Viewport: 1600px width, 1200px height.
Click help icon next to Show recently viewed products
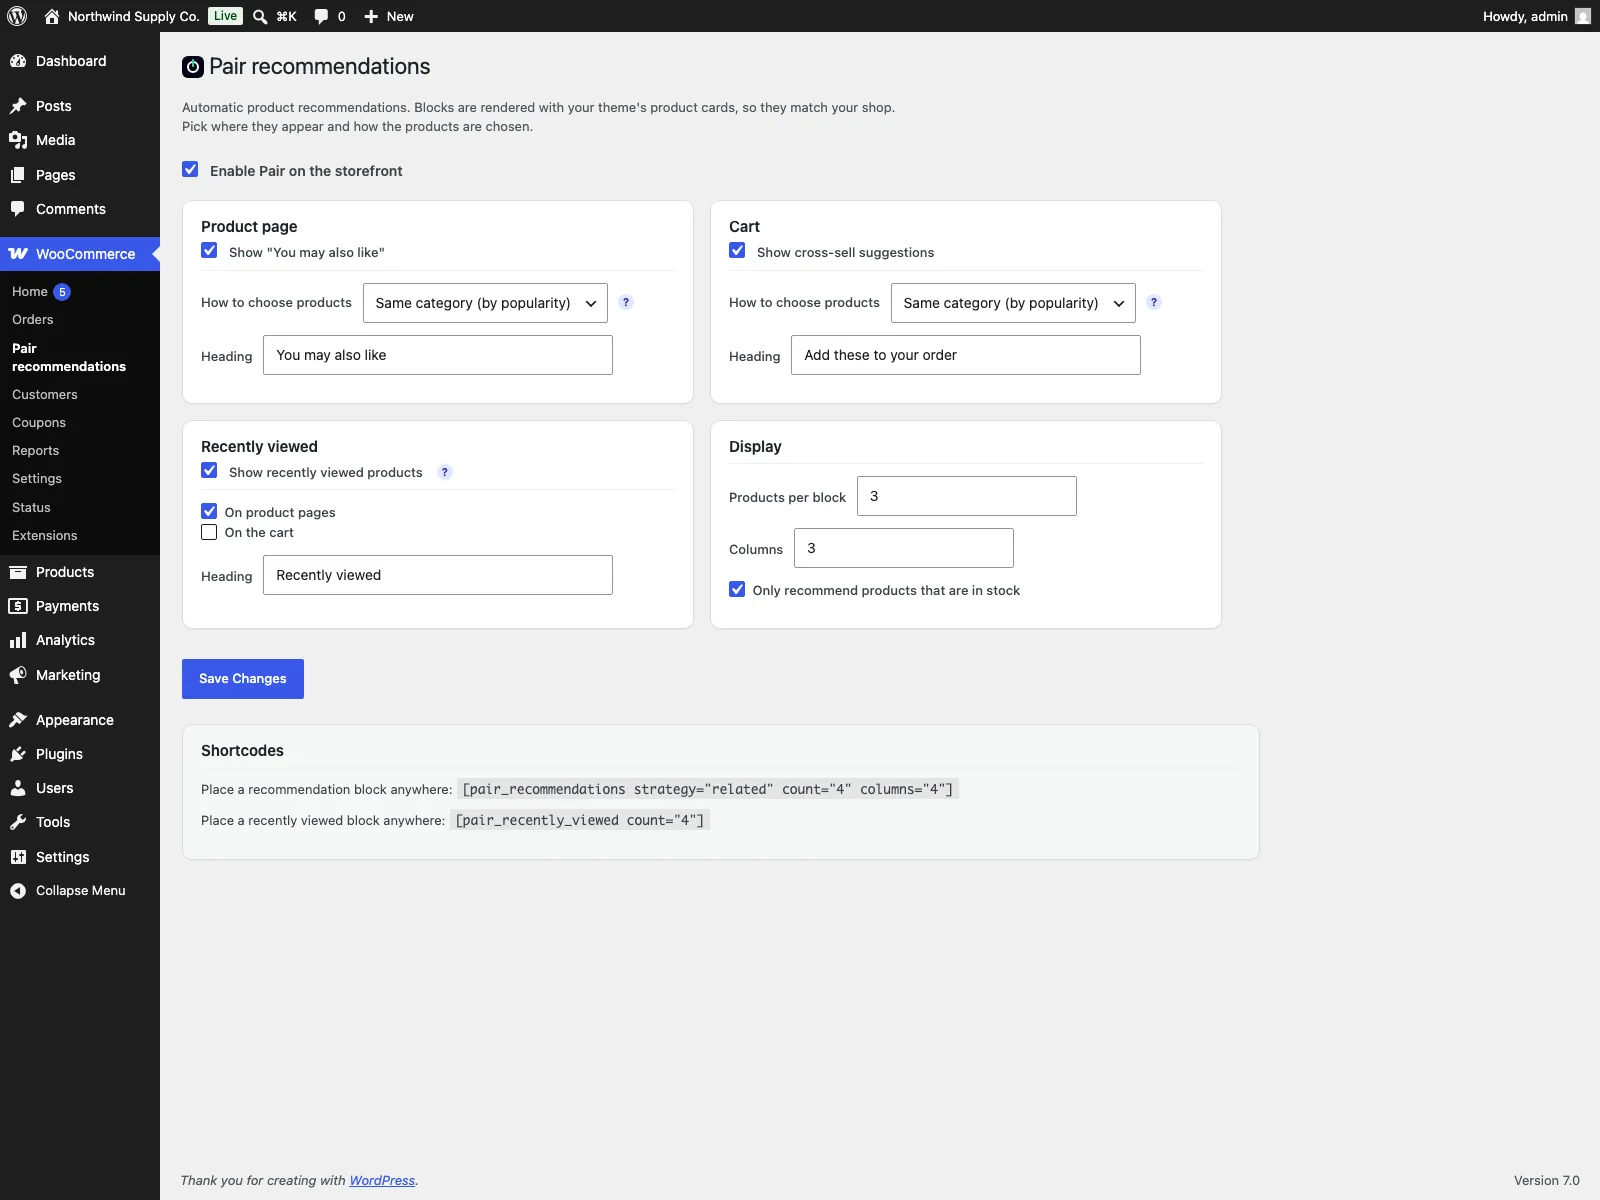click(x=445, y=472)
